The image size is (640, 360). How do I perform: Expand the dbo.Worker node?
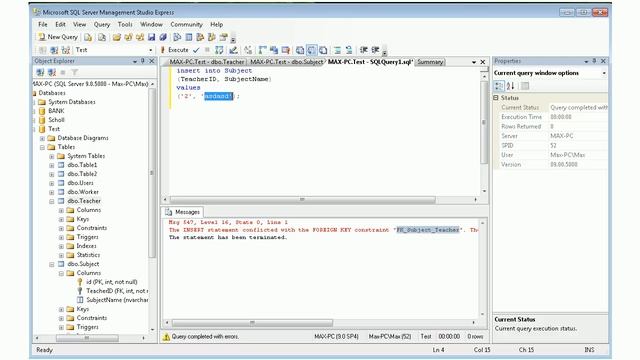(52, 192)
